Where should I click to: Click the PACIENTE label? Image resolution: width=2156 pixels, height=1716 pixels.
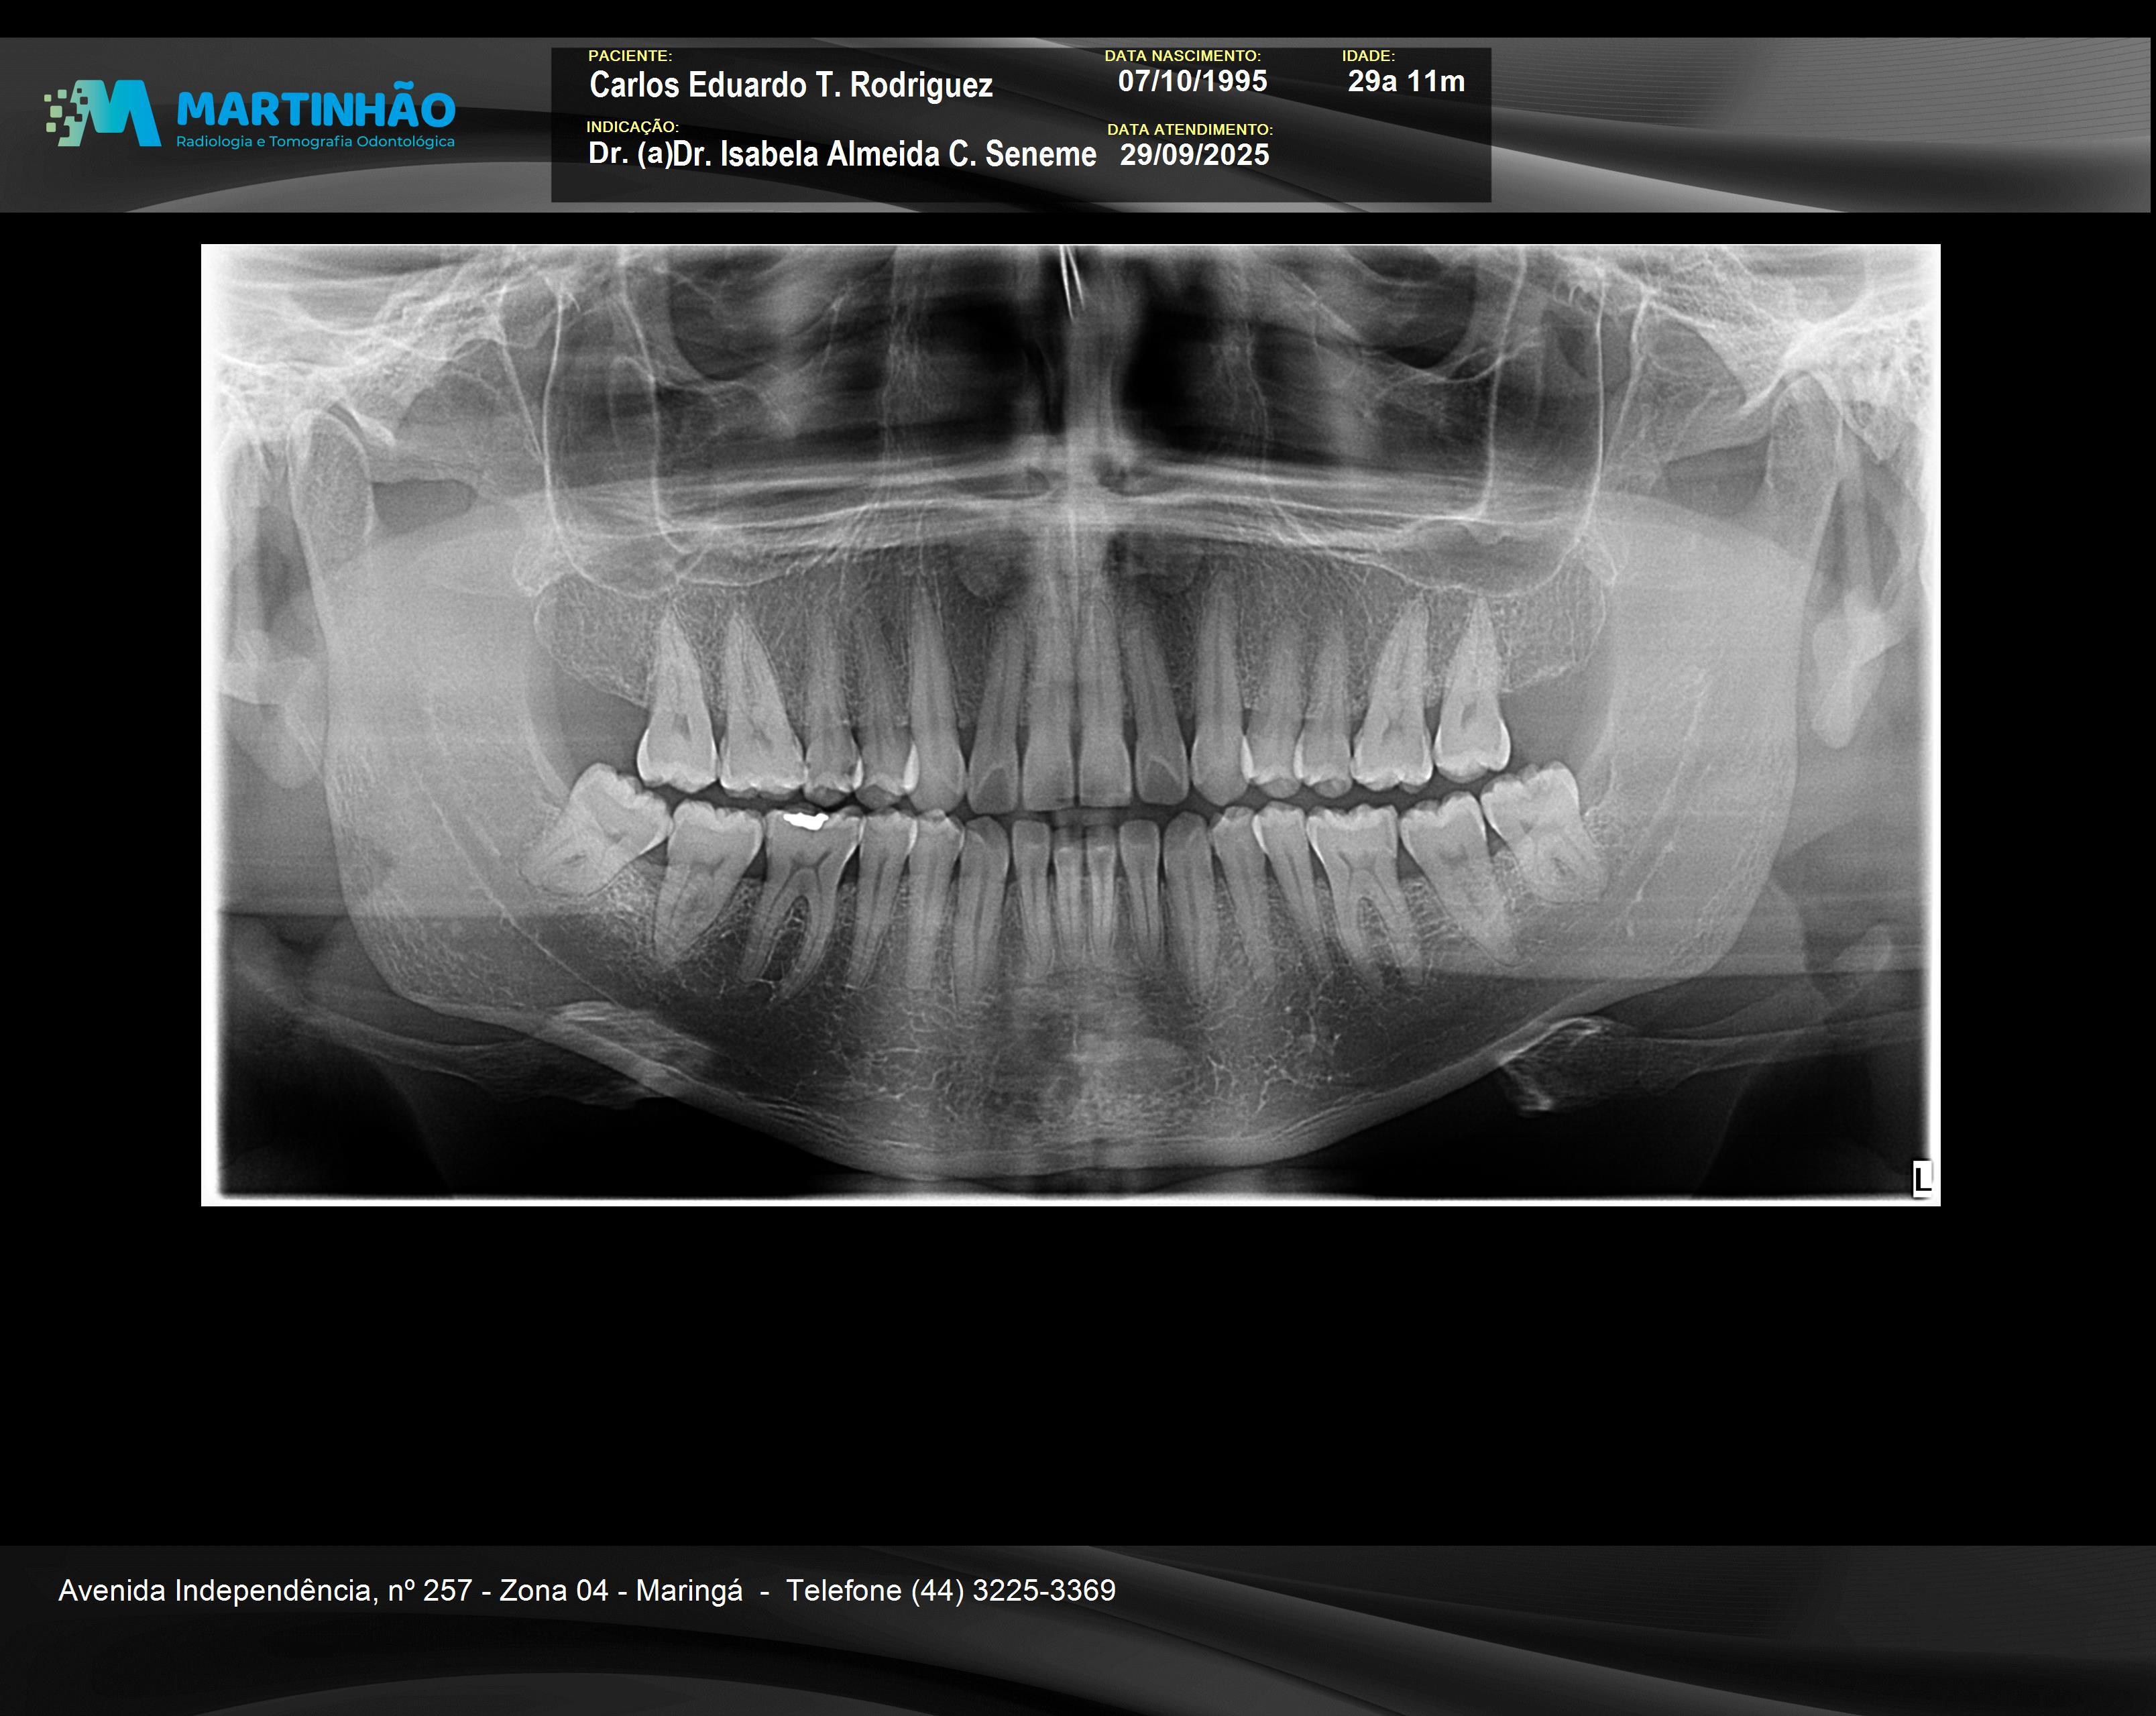[629, 56]
